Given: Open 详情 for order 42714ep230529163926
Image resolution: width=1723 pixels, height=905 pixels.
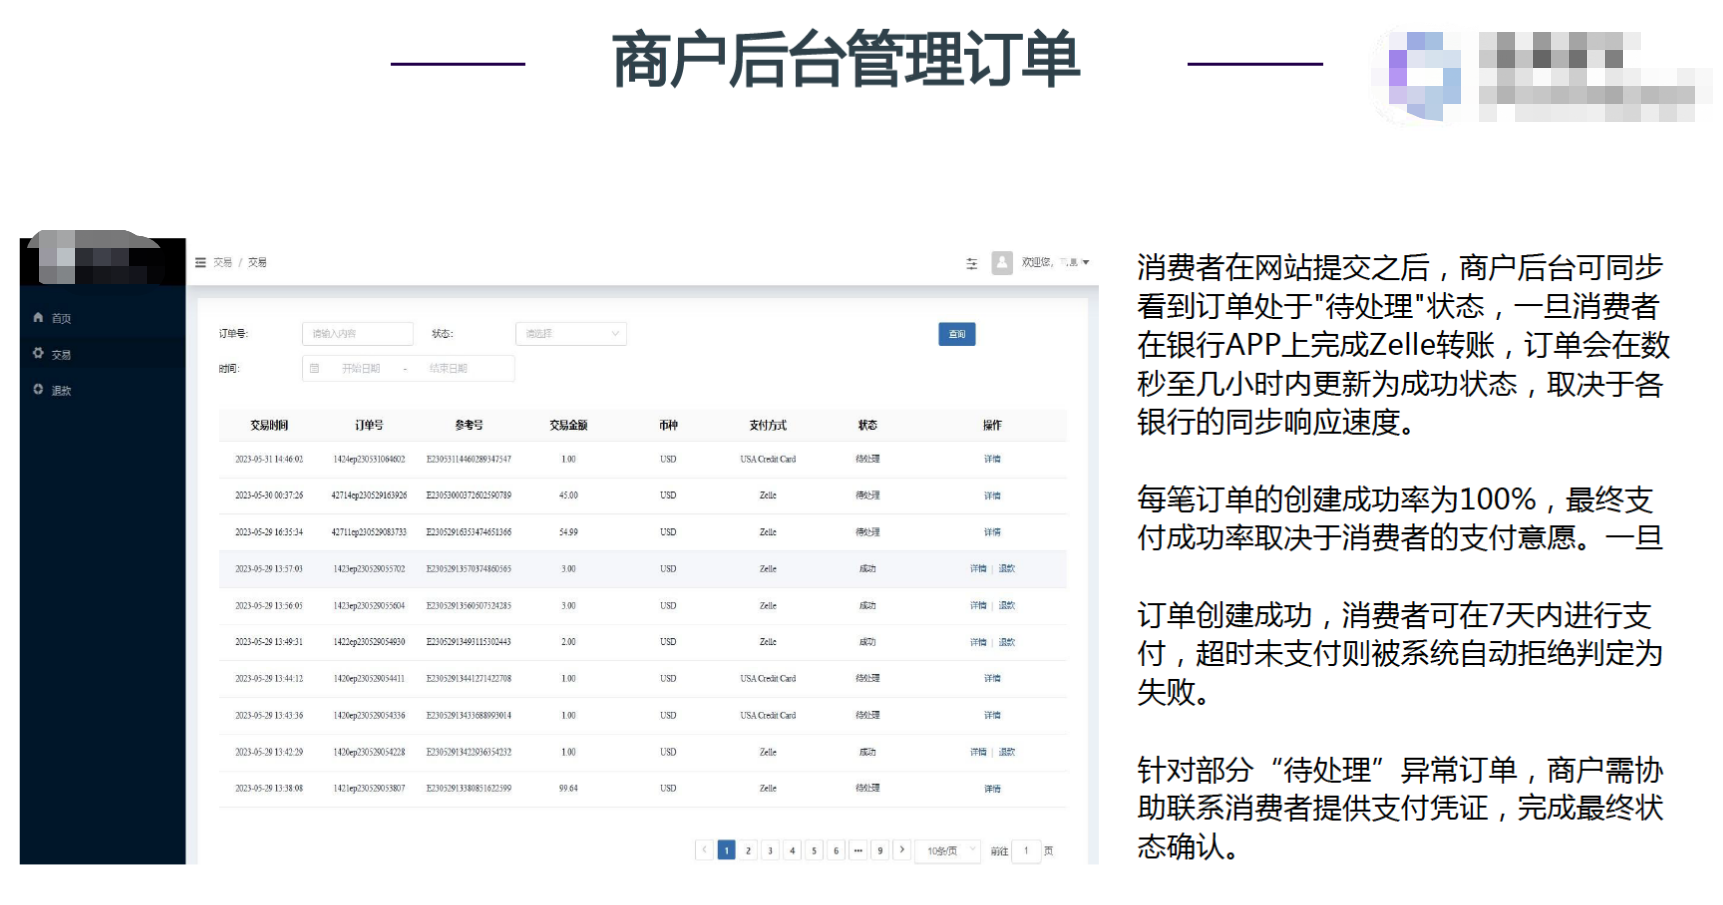Looking at the screenshot, I should pyautogui.click(x=992, y=496).
